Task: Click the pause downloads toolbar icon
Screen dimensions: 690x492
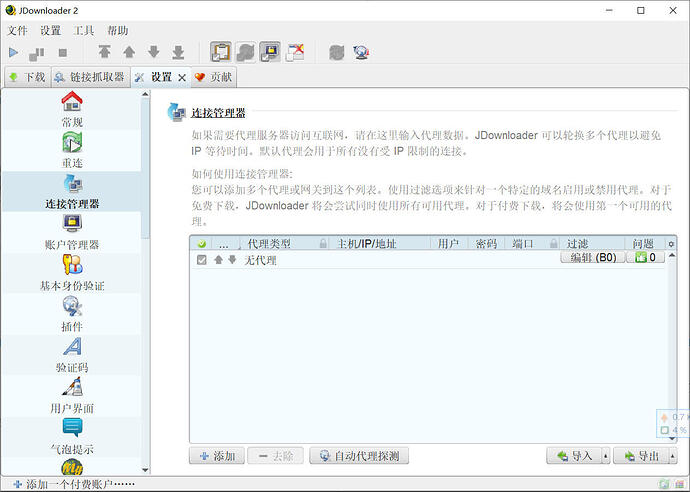Action: tap(37, 53)
